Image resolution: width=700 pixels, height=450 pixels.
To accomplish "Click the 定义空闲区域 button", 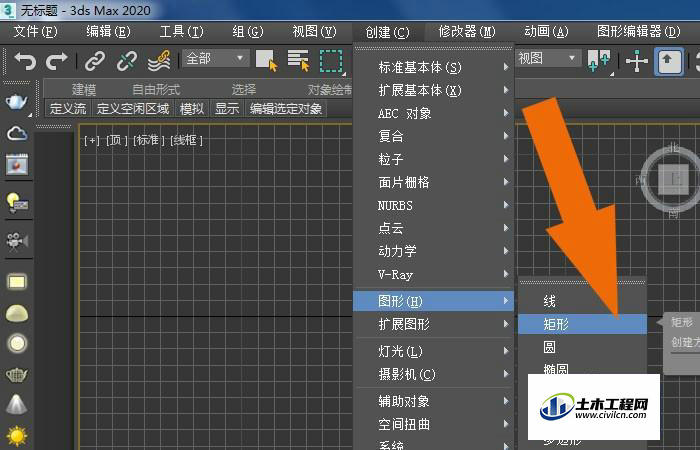I will pos(133,108).
